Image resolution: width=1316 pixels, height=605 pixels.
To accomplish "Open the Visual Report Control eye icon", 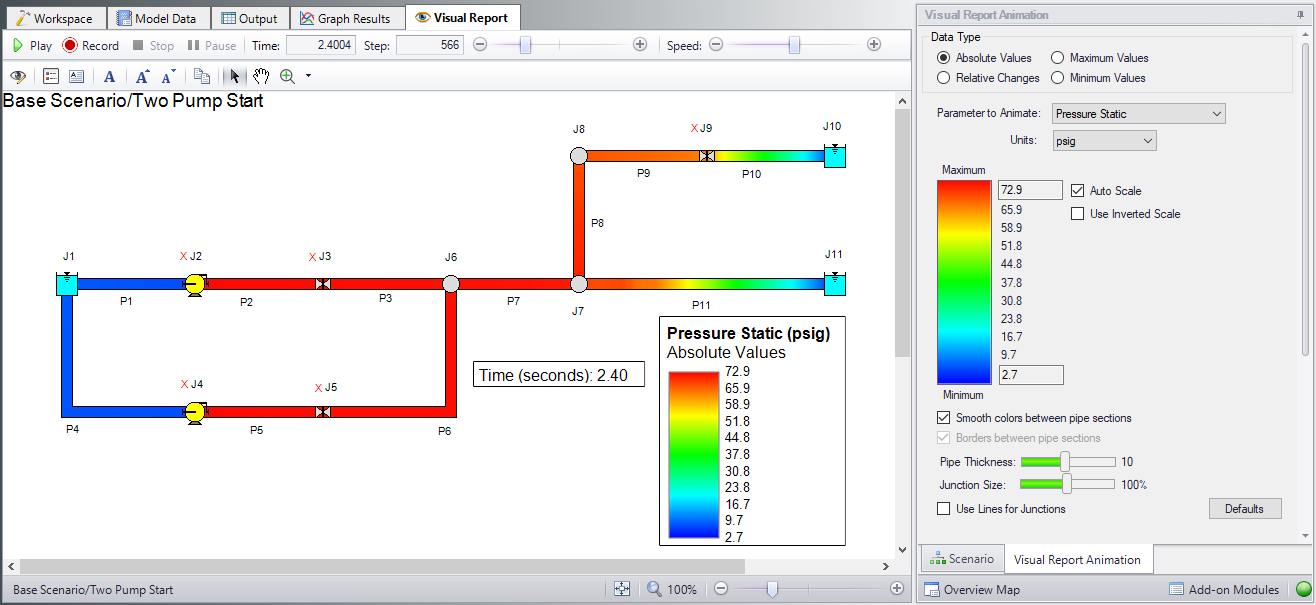I will (x=18, y=75).
